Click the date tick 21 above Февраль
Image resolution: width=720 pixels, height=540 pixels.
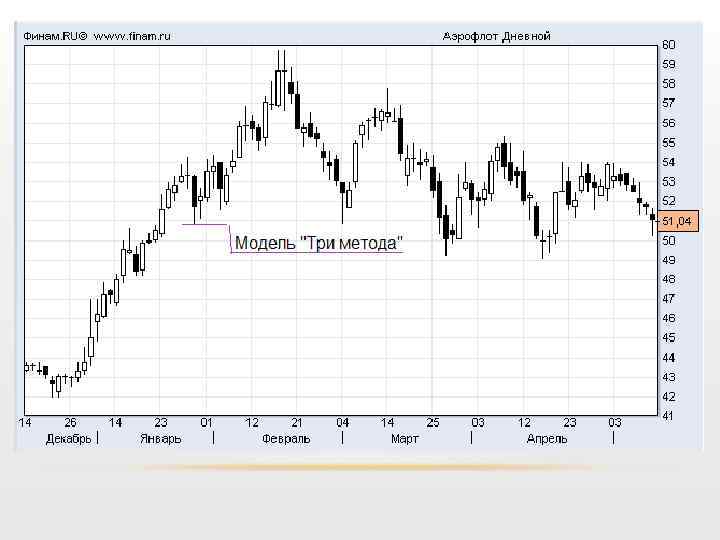point(297,422)
